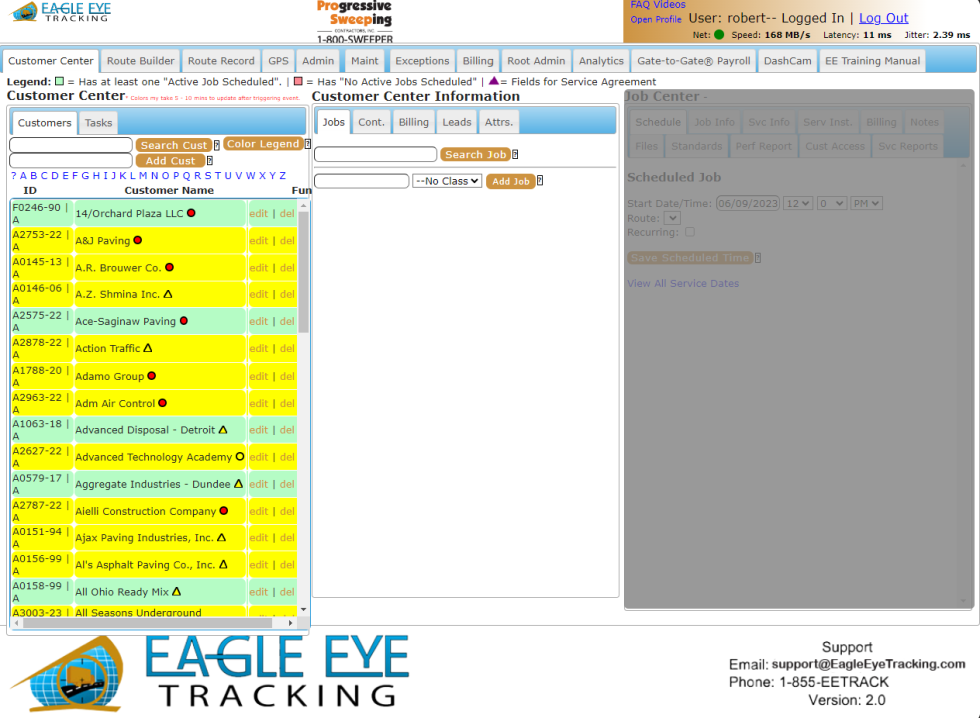This screenshot has width=980, height=718.
Task: Switch to the Tasks tab
Action: pos(97,123)
